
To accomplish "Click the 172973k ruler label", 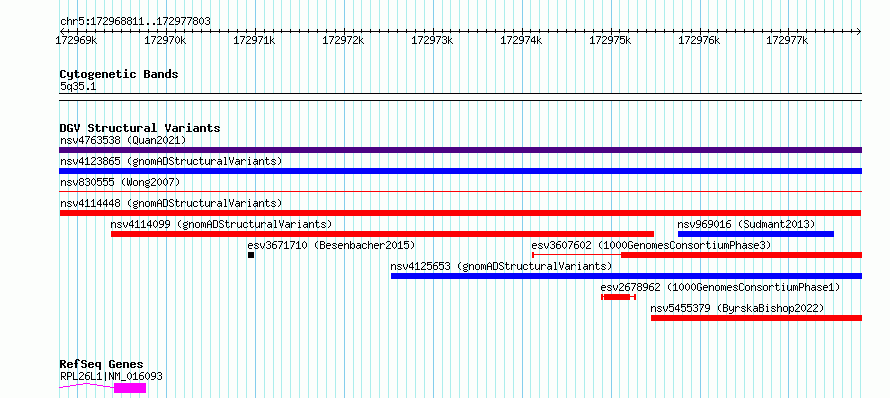I will [x=432, y=40].
